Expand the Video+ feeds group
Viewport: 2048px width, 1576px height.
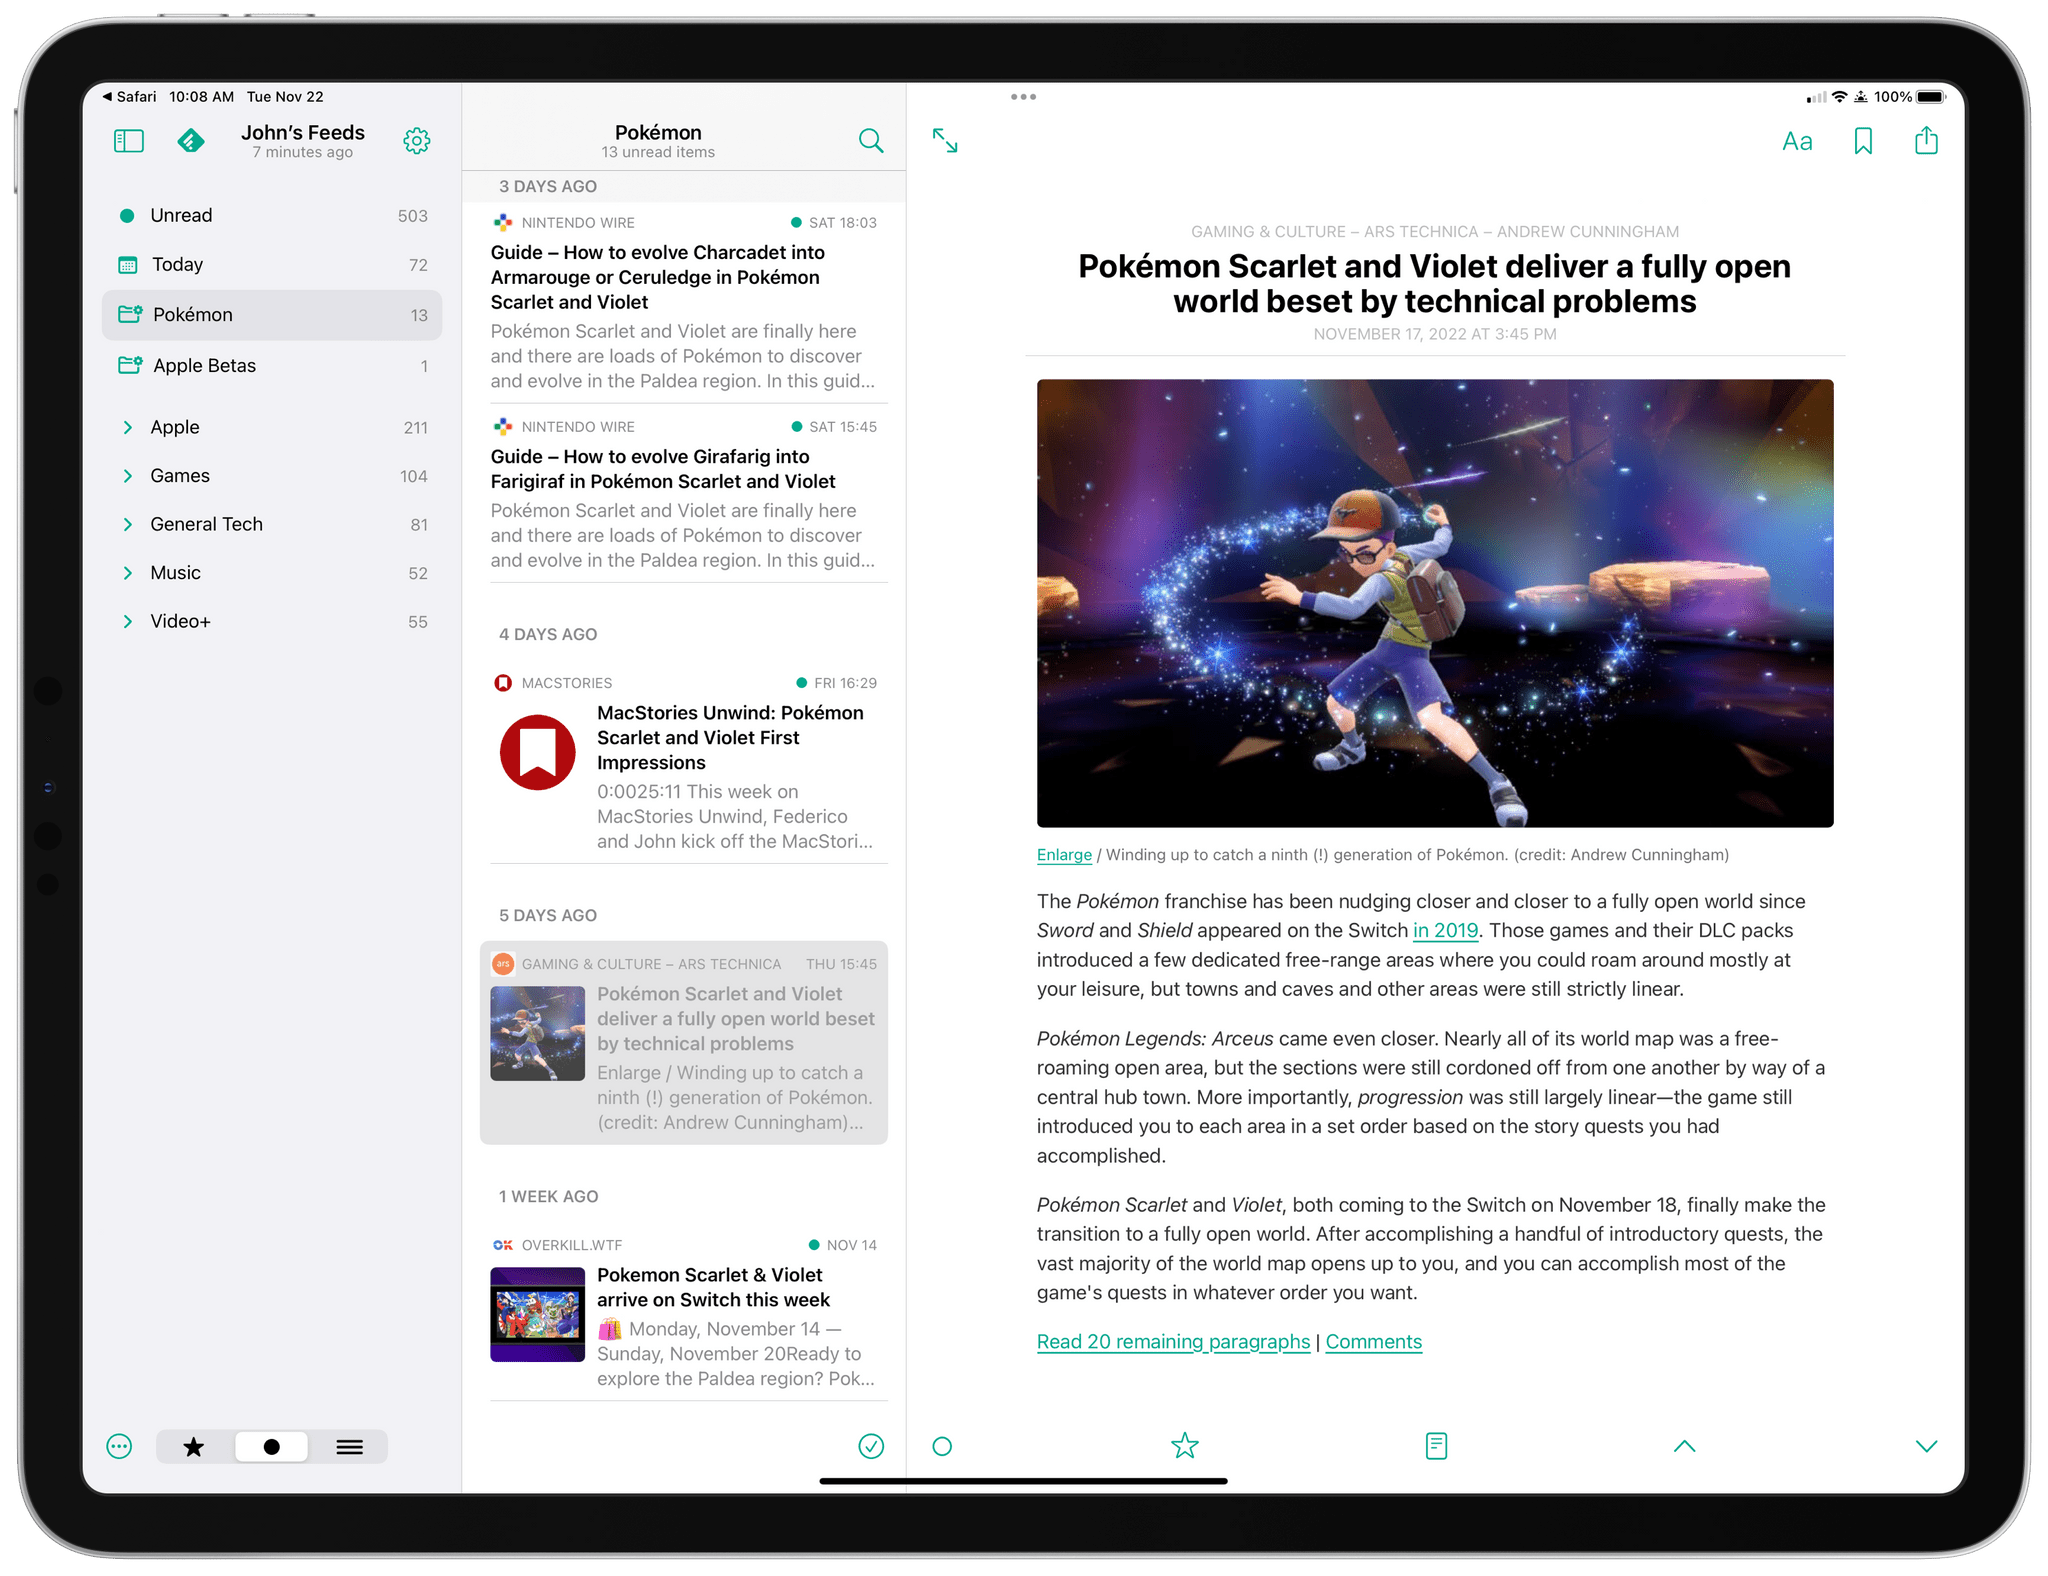[x=123, y=621]
